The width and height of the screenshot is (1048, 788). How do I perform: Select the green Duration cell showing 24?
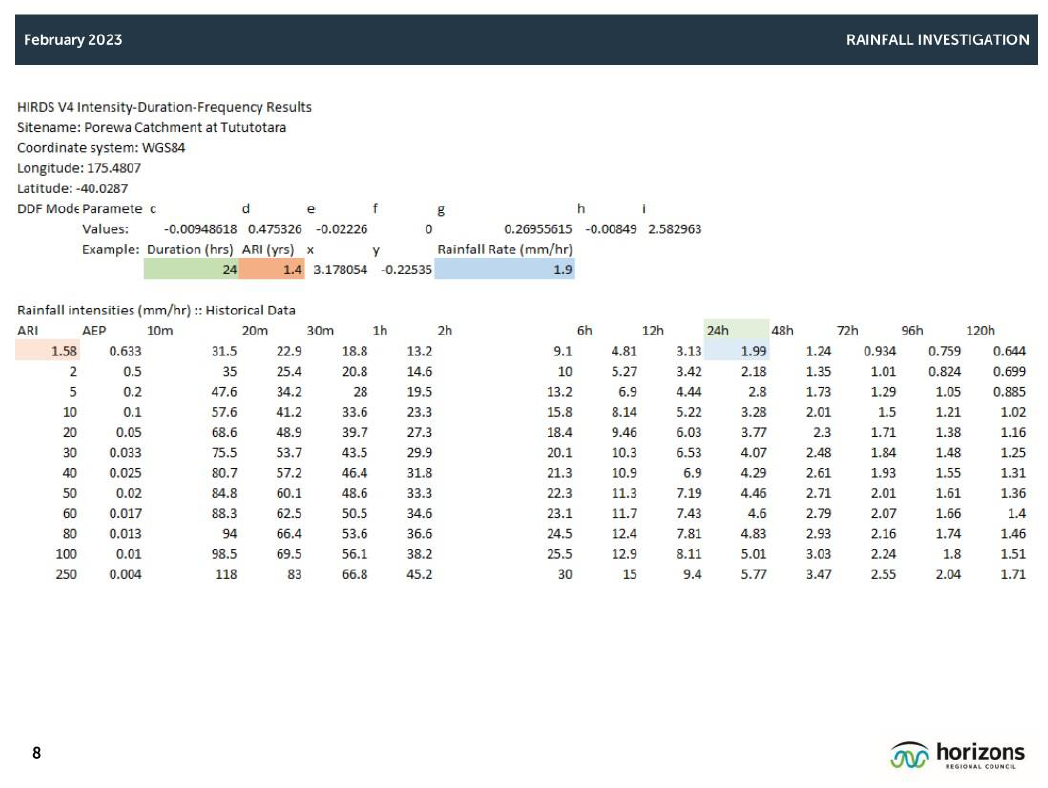pyautogui.click(x=191, y=269)
